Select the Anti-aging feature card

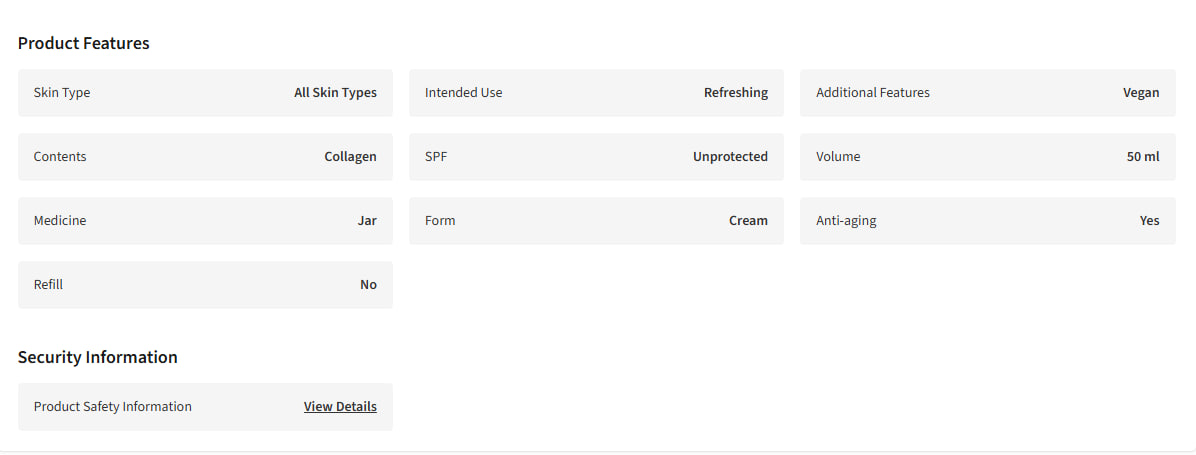[x=988, y=221]
